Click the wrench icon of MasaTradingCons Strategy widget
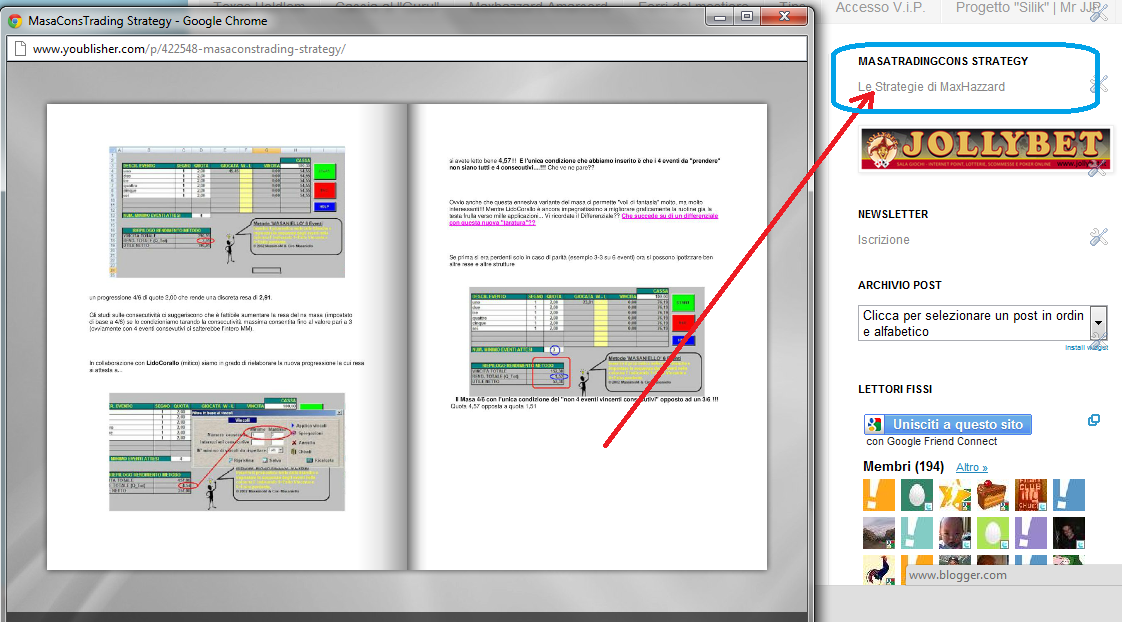The image size is (1122, 626). tap(1098, 85)
